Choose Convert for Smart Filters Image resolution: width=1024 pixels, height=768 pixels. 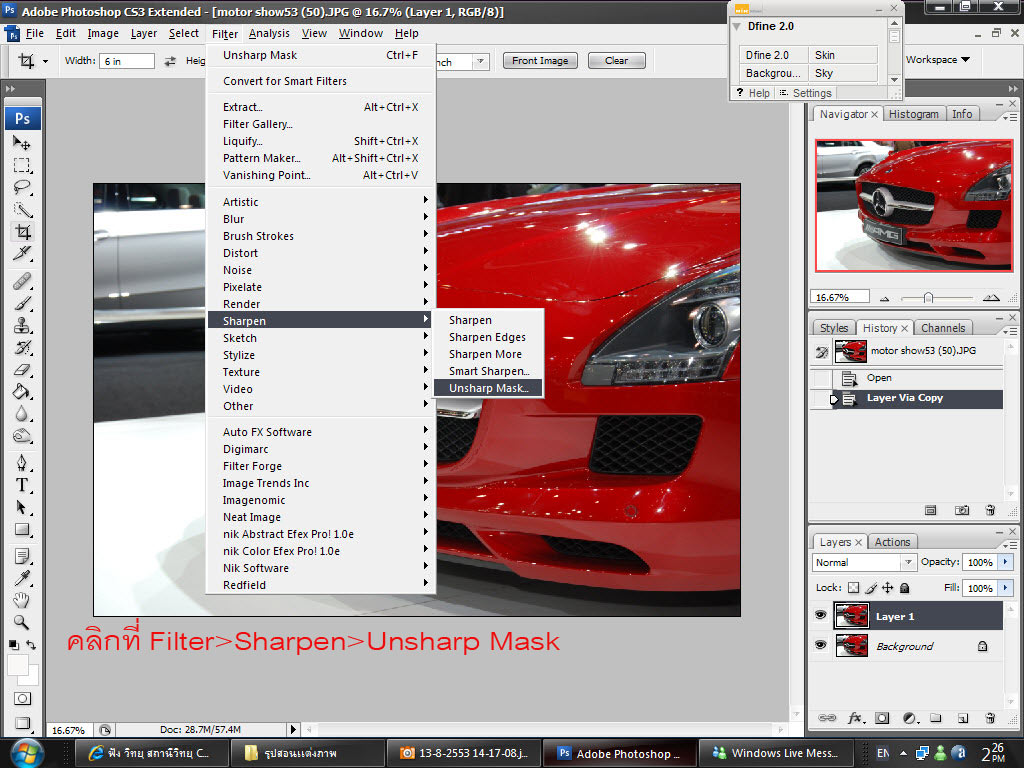pyautogui.click(x=321, y=81)
